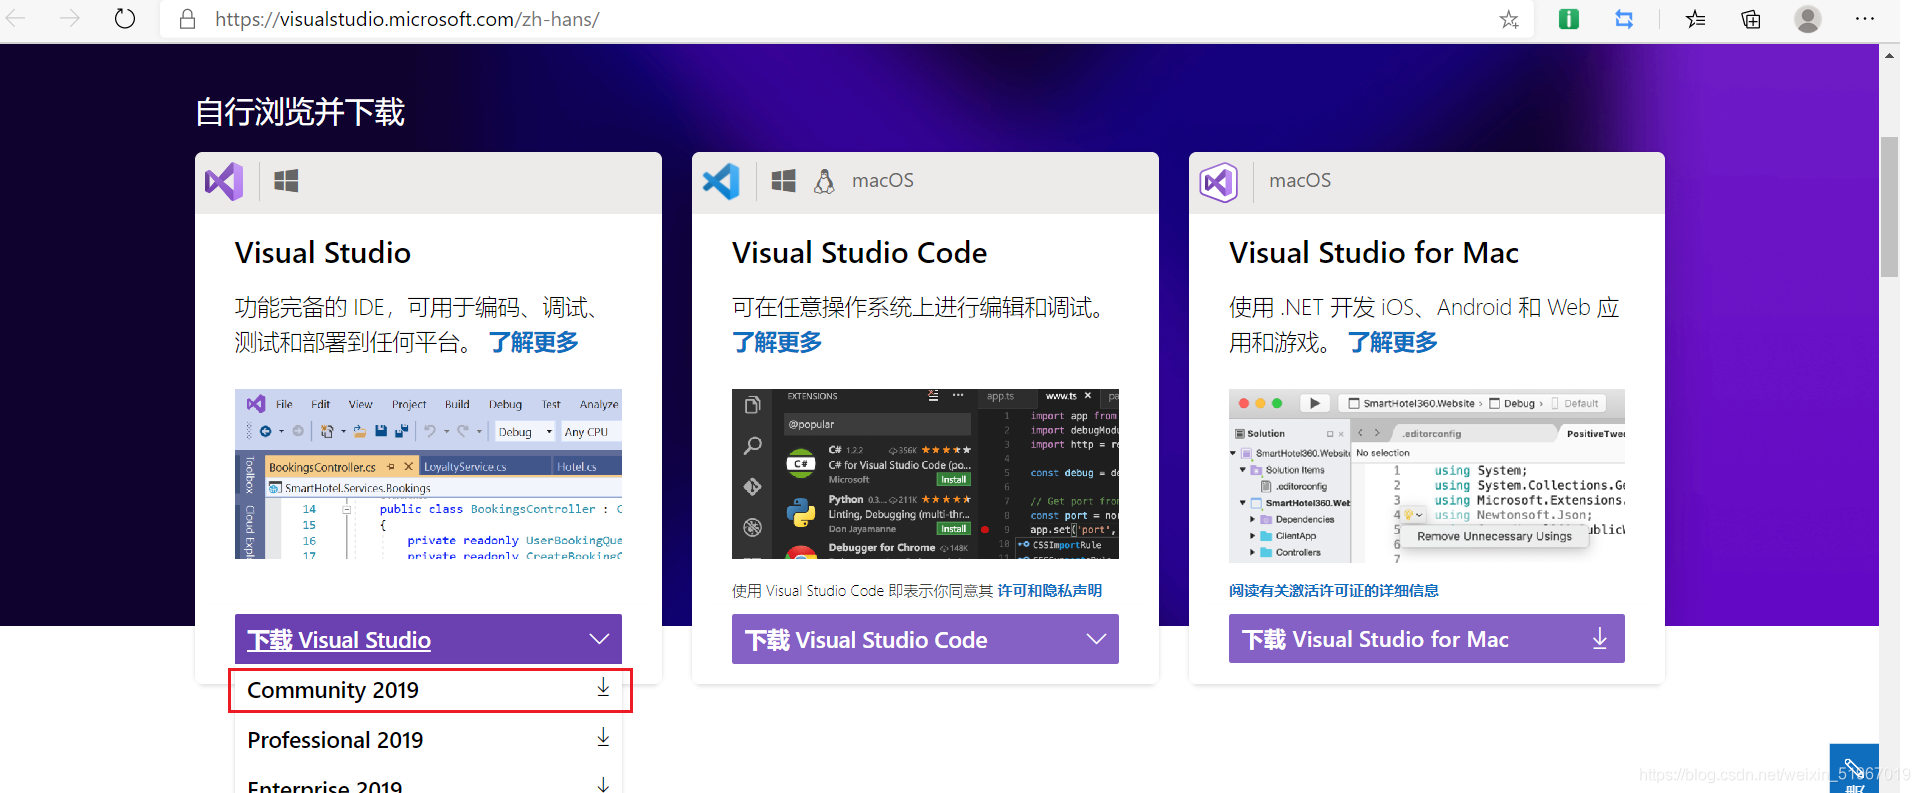Image resolution: width=1920 pixels, height=793 pixels.
Task: Click the Linux penguin icon
Action: [824, 181]
